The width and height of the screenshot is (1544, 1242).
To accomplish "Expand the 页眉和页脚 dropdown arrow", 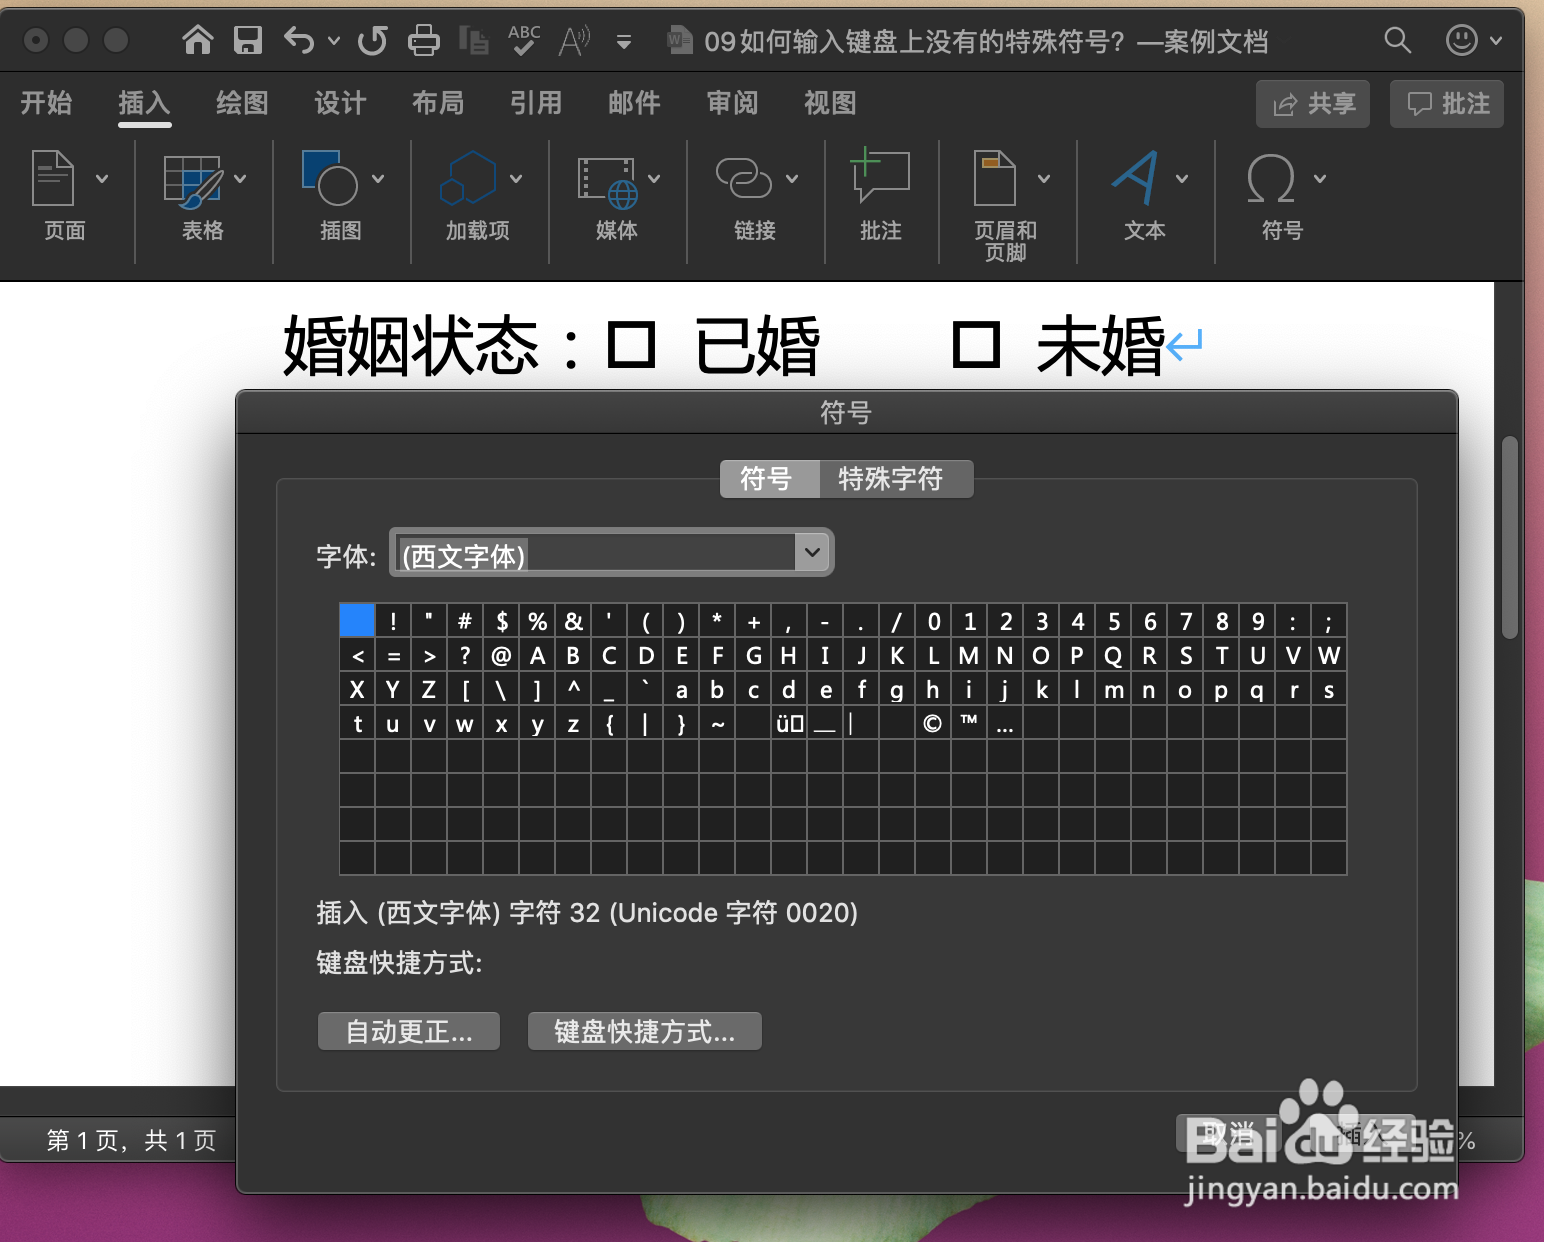I will coord(1044,179).
